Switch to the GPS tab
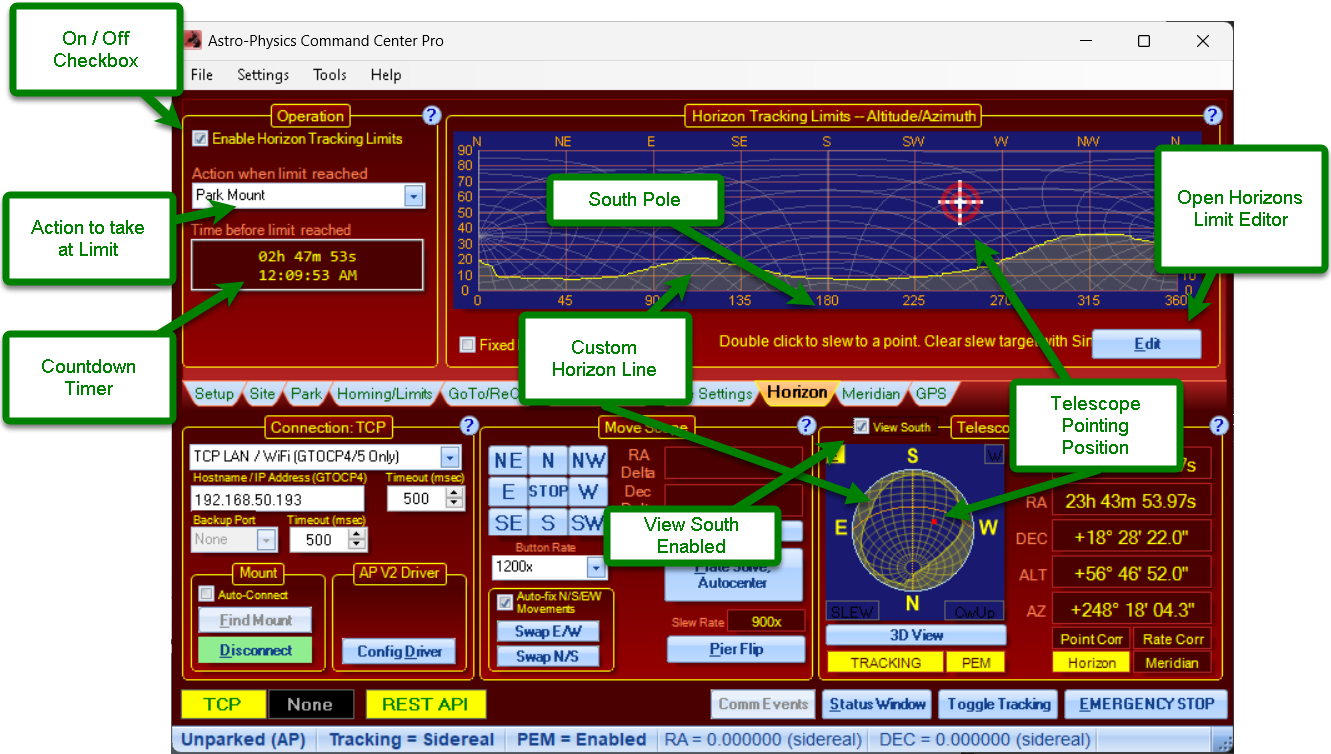The height and width of the screenshot is (754, 1331). click(931, 394)
